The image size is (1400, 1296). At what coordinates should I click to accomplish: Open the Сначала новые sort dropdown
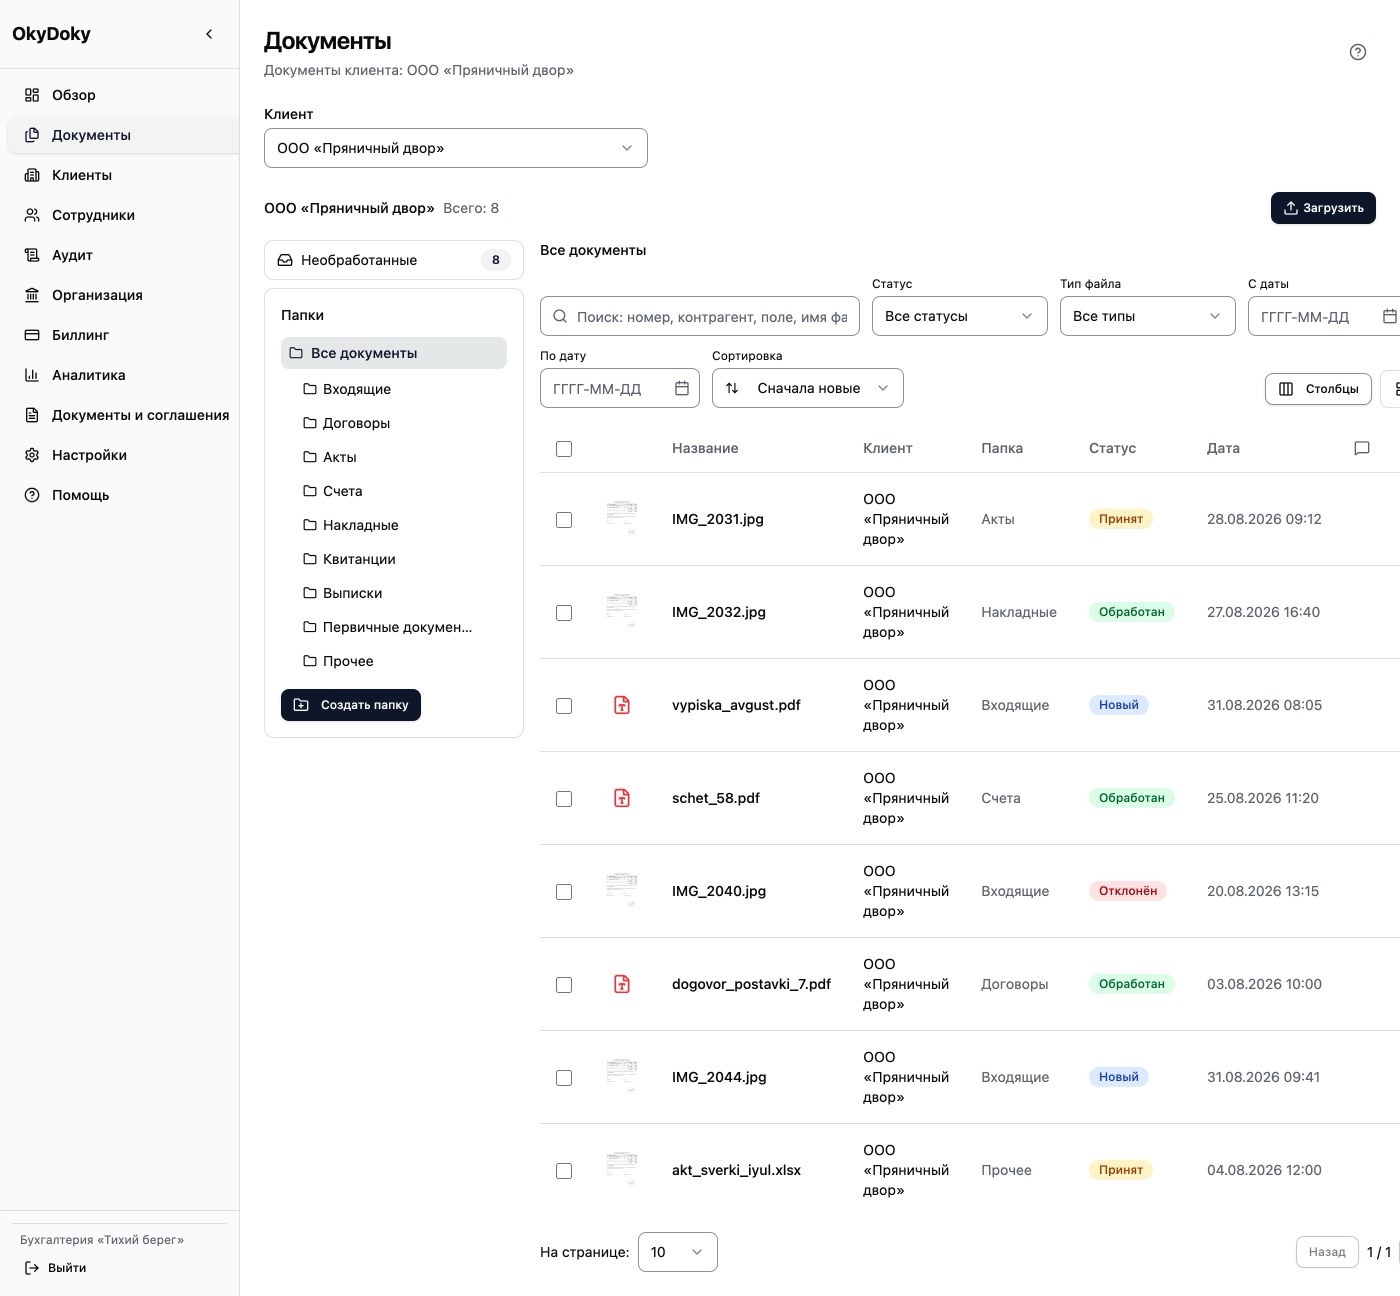point(808,388)
